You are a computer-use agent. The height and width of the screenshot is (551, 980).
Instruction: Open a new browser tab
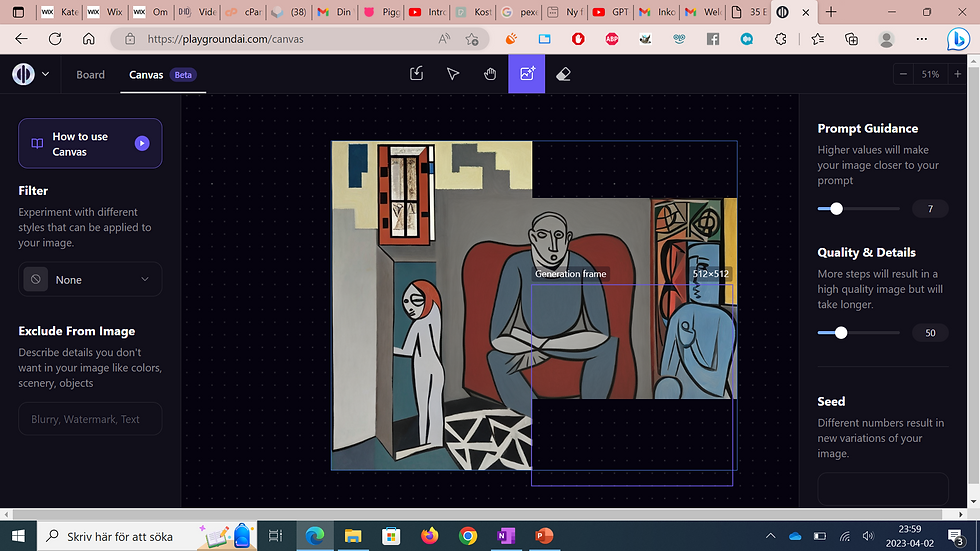click(x=831, y=12)
